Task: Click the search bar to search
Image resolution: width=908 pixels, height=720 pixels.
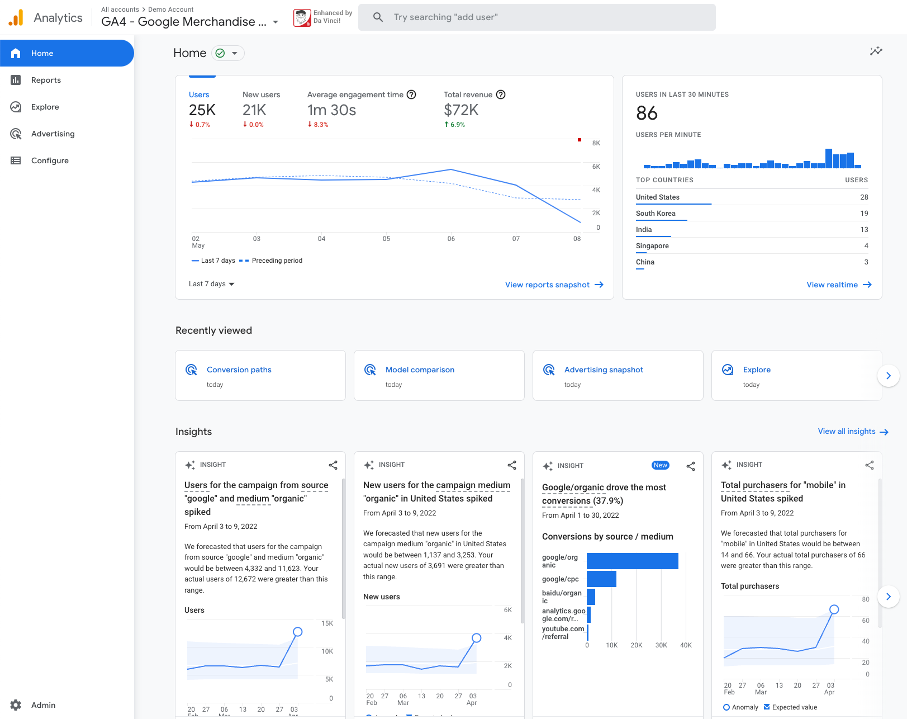Action: pyautogui.click(x=537, y=17)
